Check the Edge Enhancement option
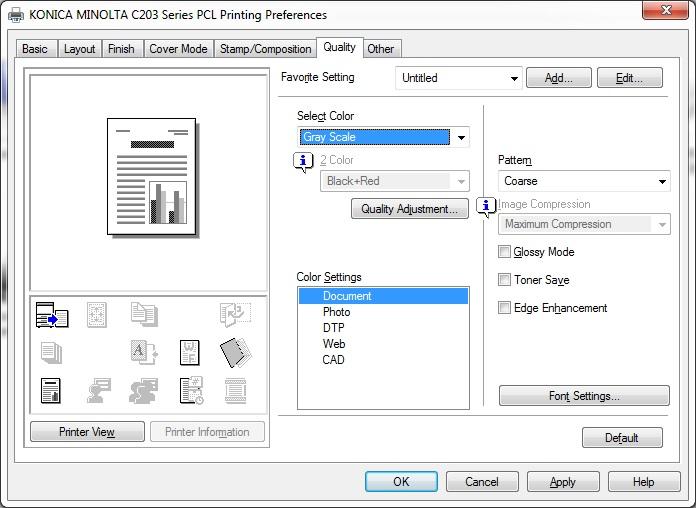696x508 pixels. (504, 308)
